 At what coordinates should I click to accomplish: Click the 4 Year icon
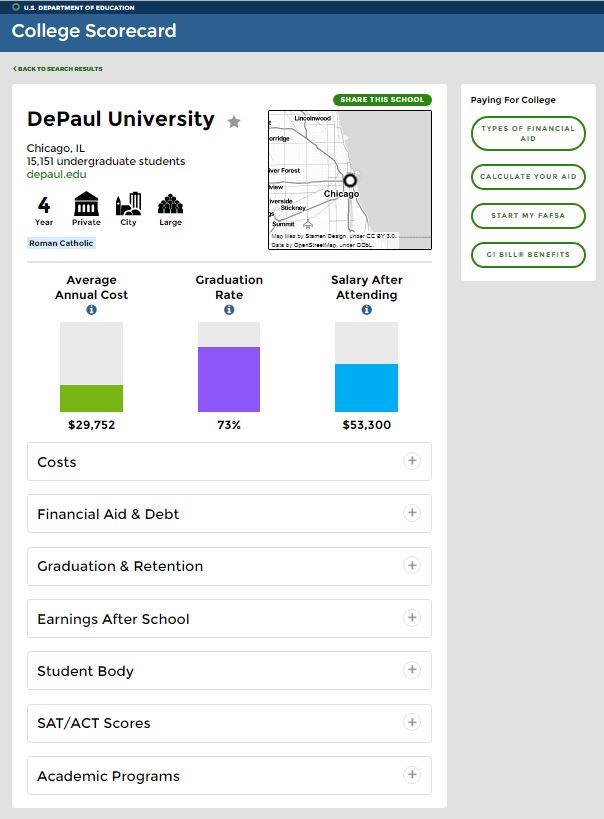point(44,210)
